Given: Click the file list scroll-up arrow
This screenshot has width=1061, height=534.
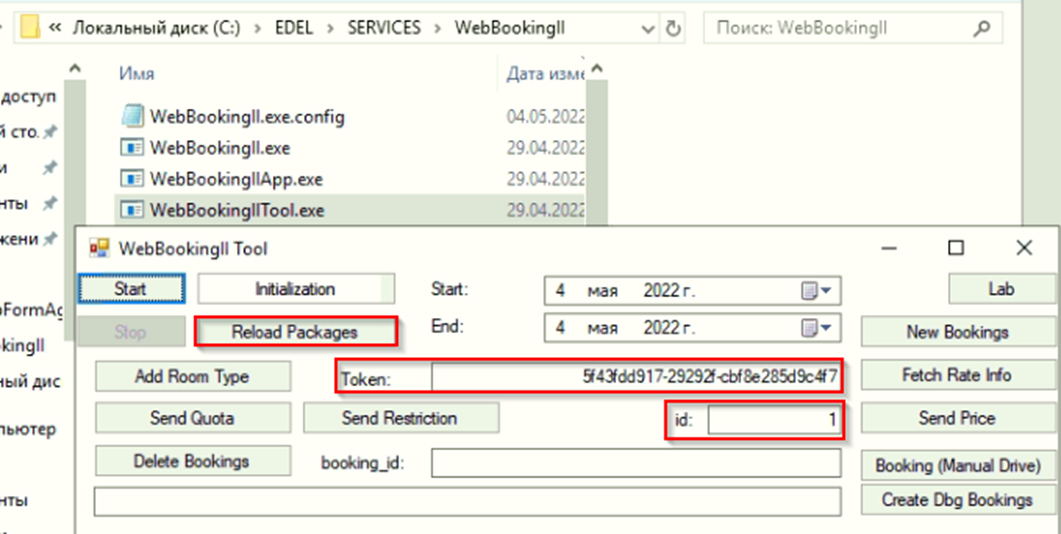Looking at the screenshot, I should pos(597,69).
